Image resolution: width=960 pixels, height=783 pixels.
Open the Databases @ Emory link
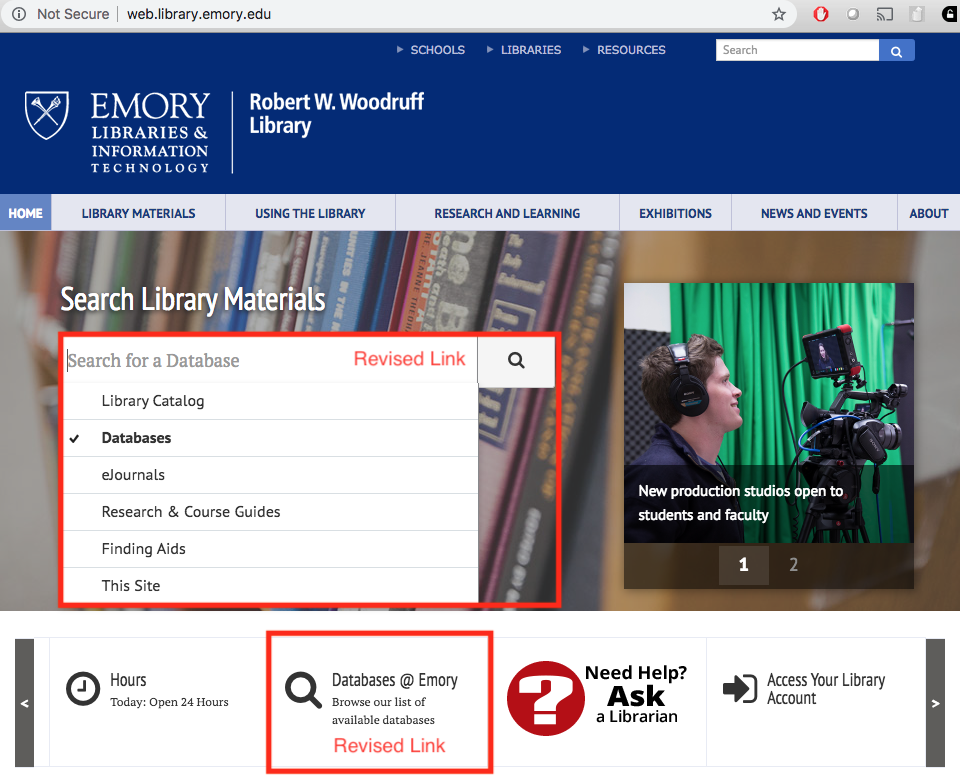point(394,680)
